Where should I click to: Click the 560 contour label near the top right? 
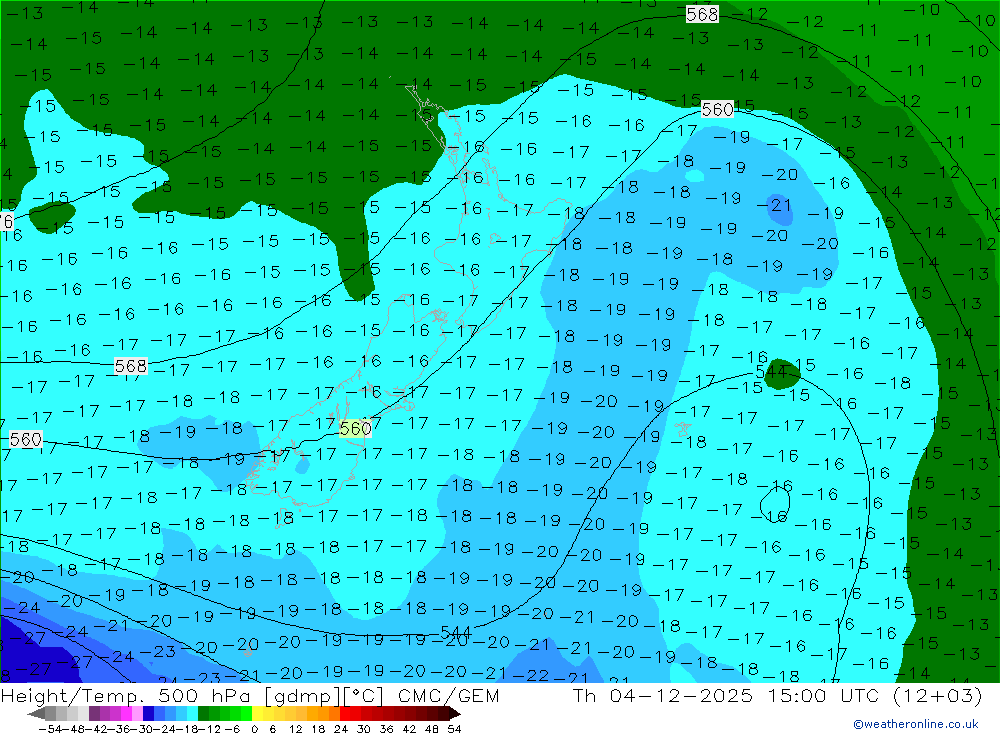[x=717, y=109]
